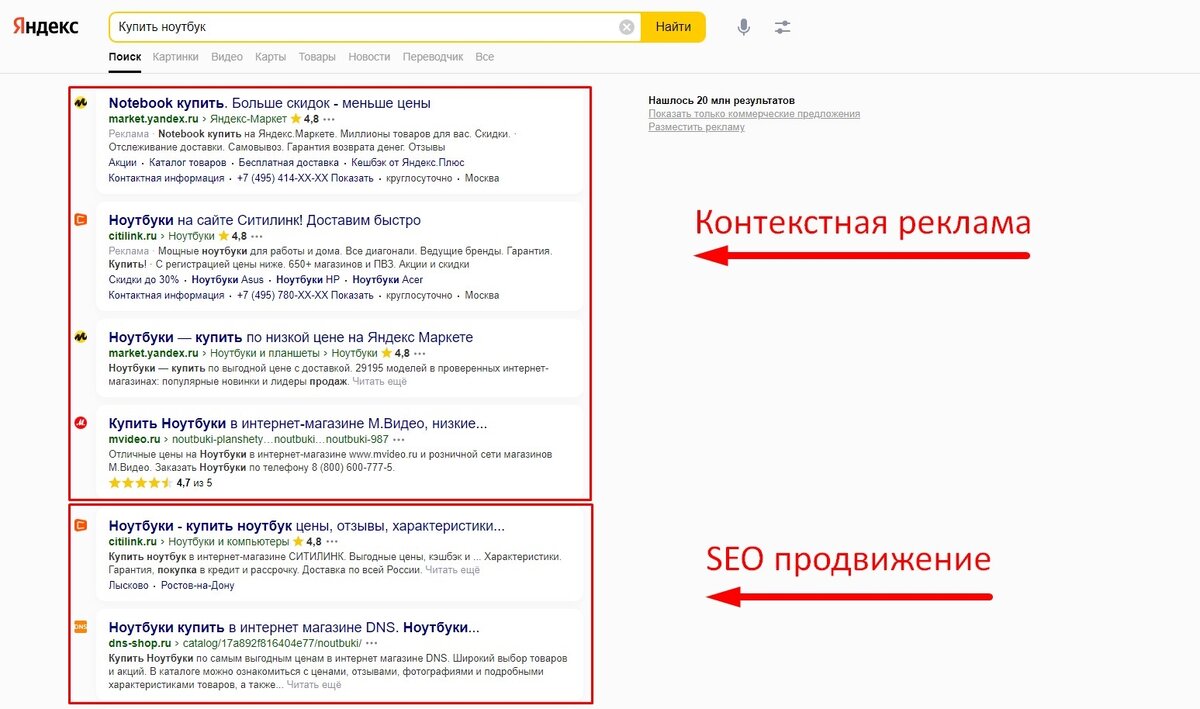Click the 'Разместить рекламу' link

click(x=698, y=127)
